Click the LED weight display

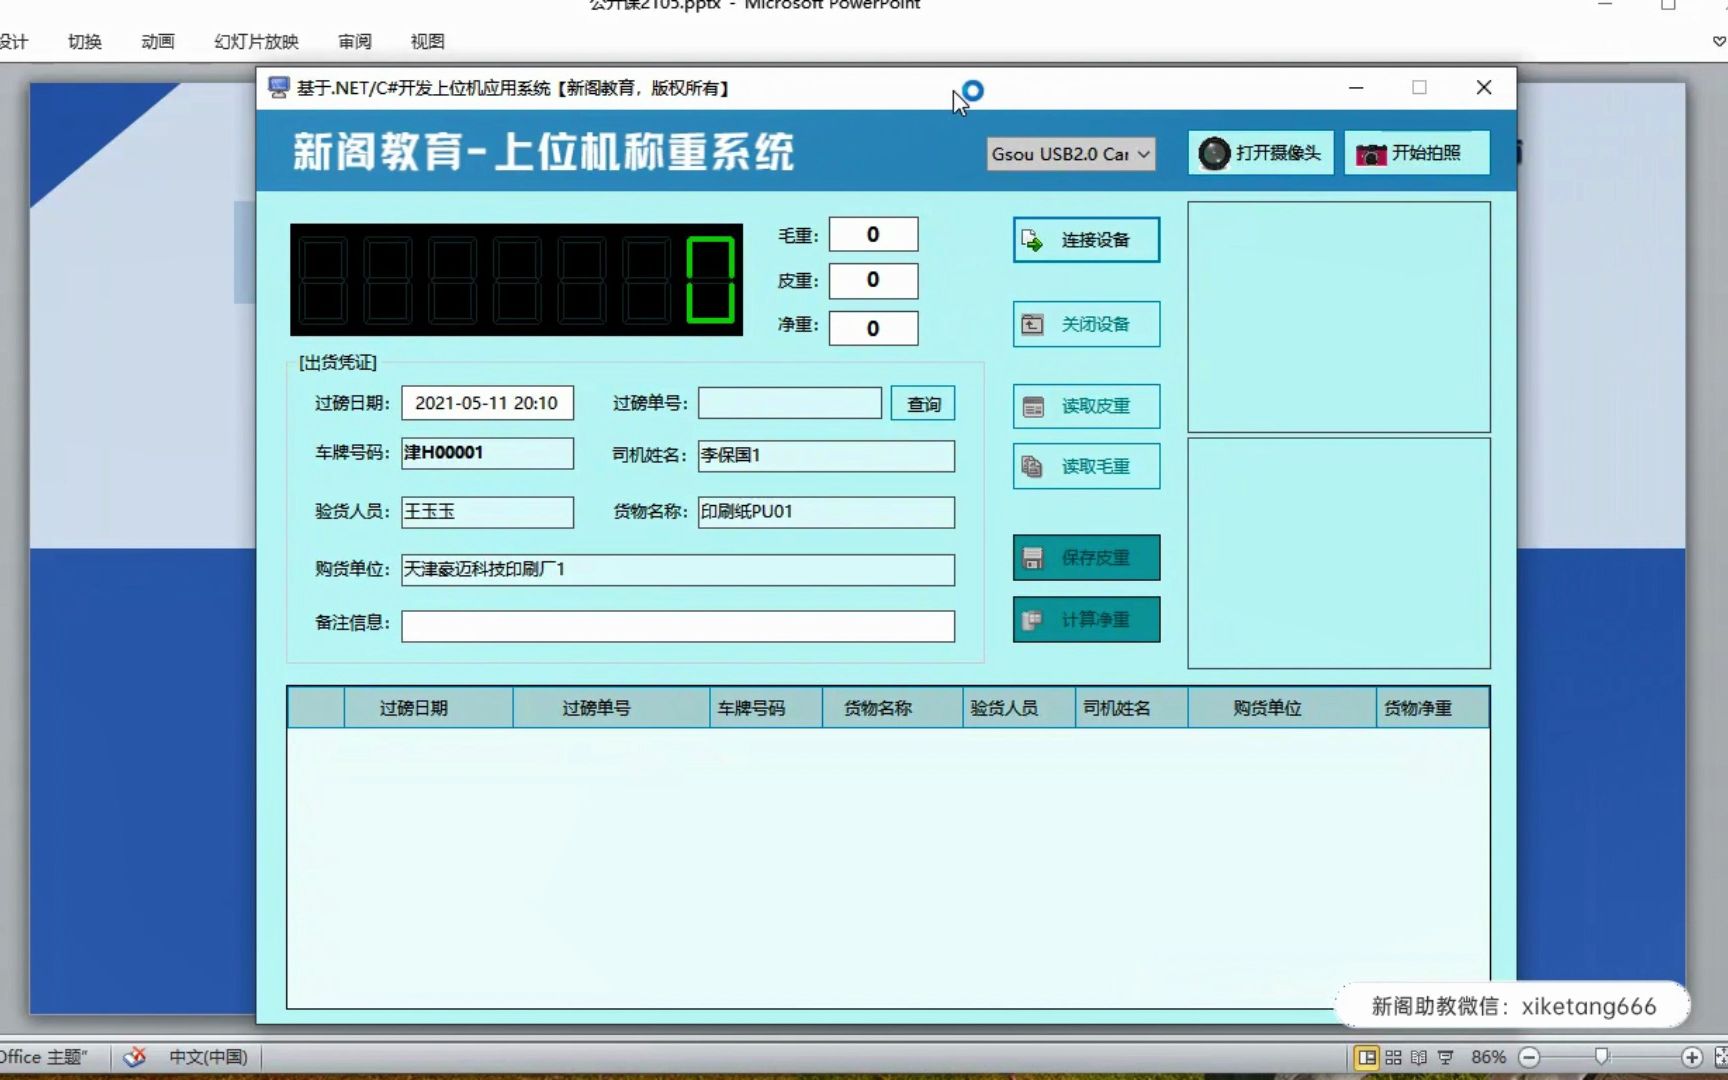pos(516,280)
